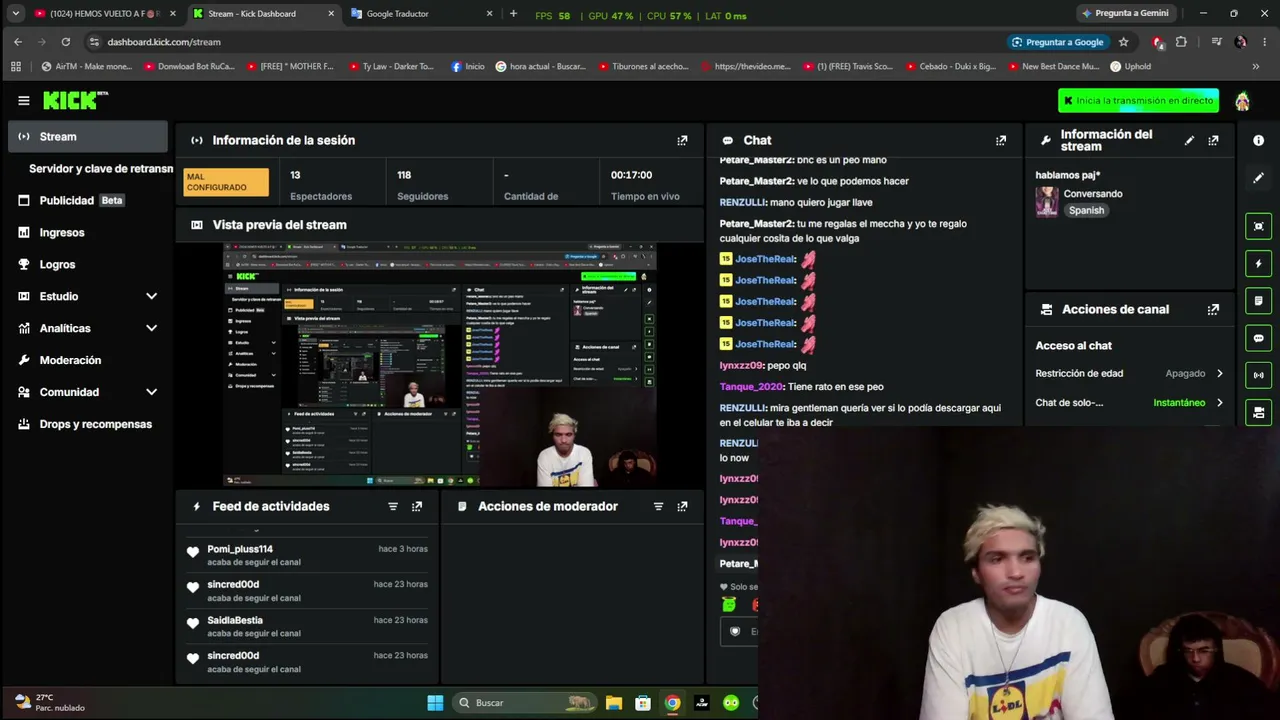Open a new browser tab
Screen dimensions: 1280x720
click(513, 14)
